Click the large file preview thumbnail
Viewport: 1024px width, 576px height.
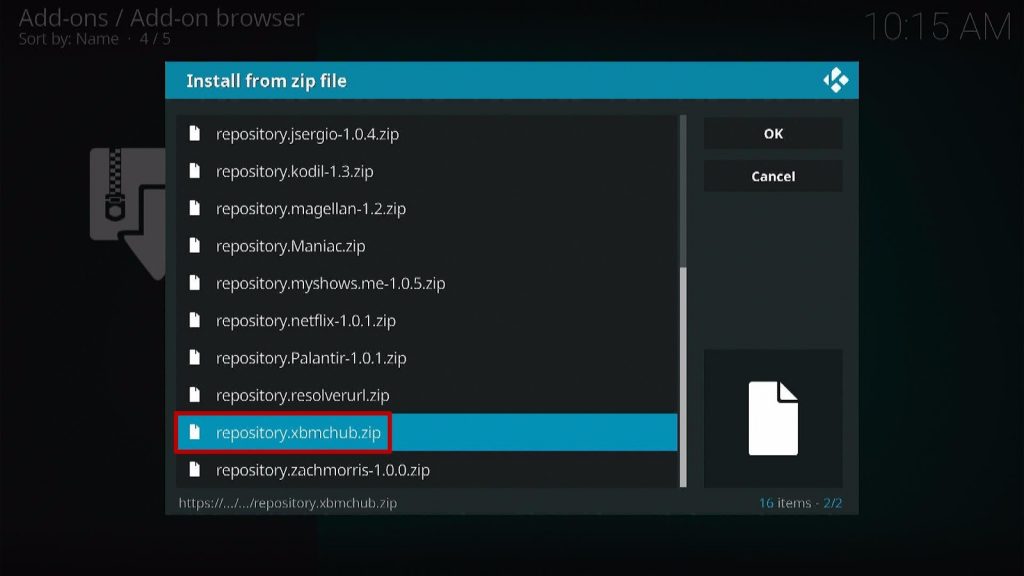pyautogui.click(x=773, y=419)
